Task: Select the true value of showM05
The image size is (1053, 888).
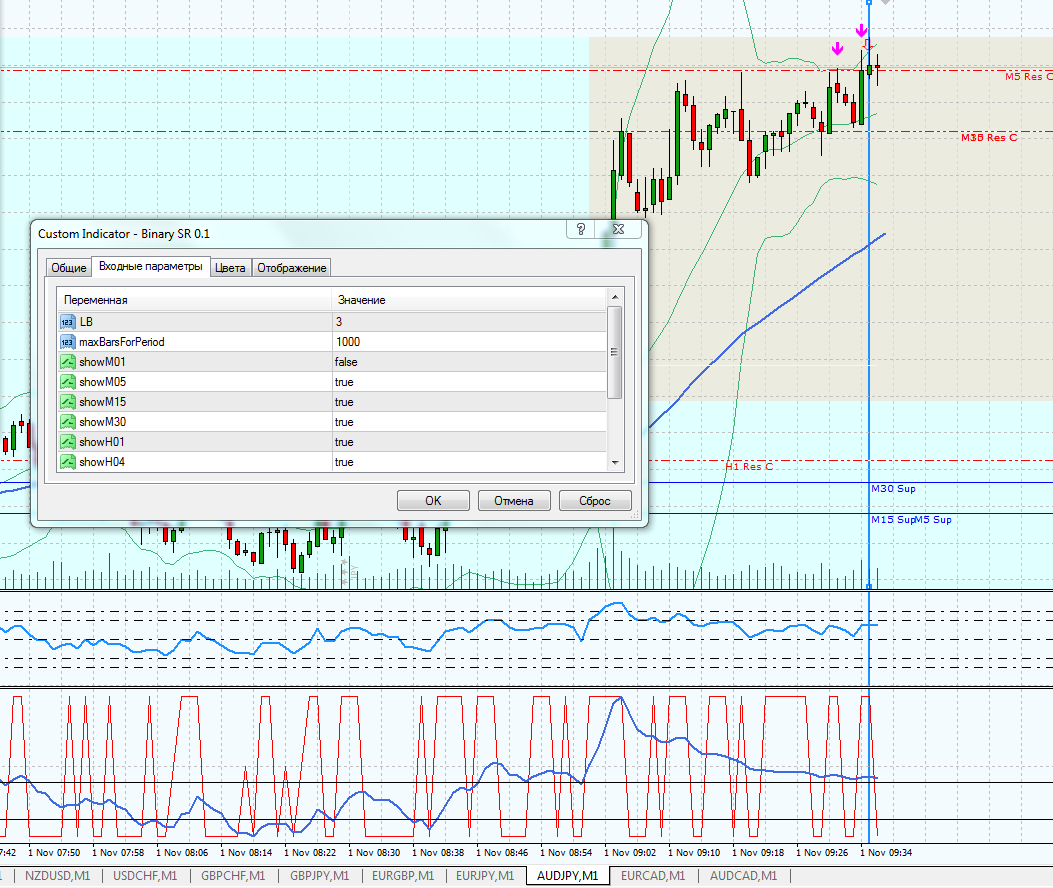Action: point(344,382)
